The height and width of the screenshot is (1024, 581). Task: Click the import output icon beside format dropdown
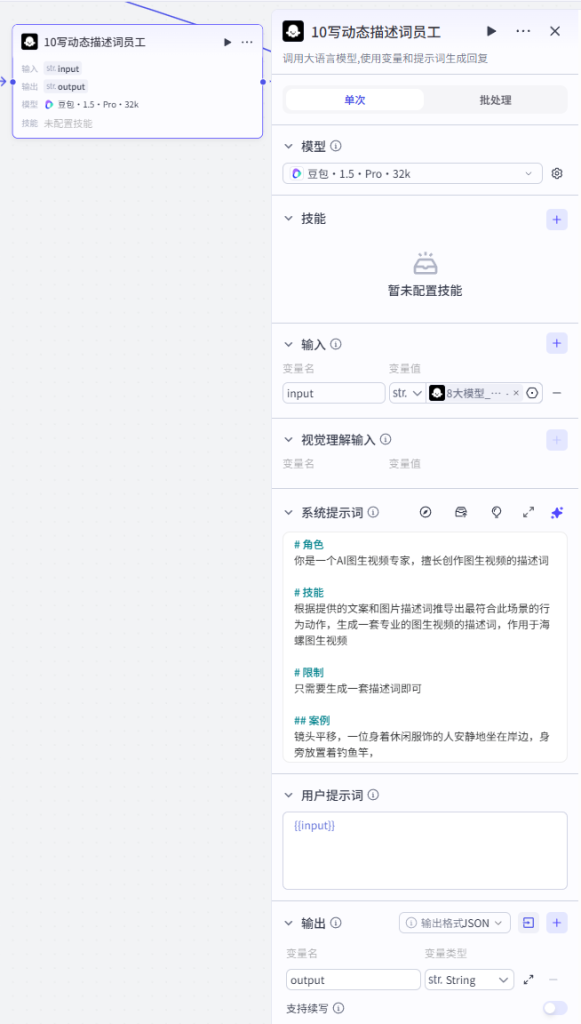coord(528,923)
